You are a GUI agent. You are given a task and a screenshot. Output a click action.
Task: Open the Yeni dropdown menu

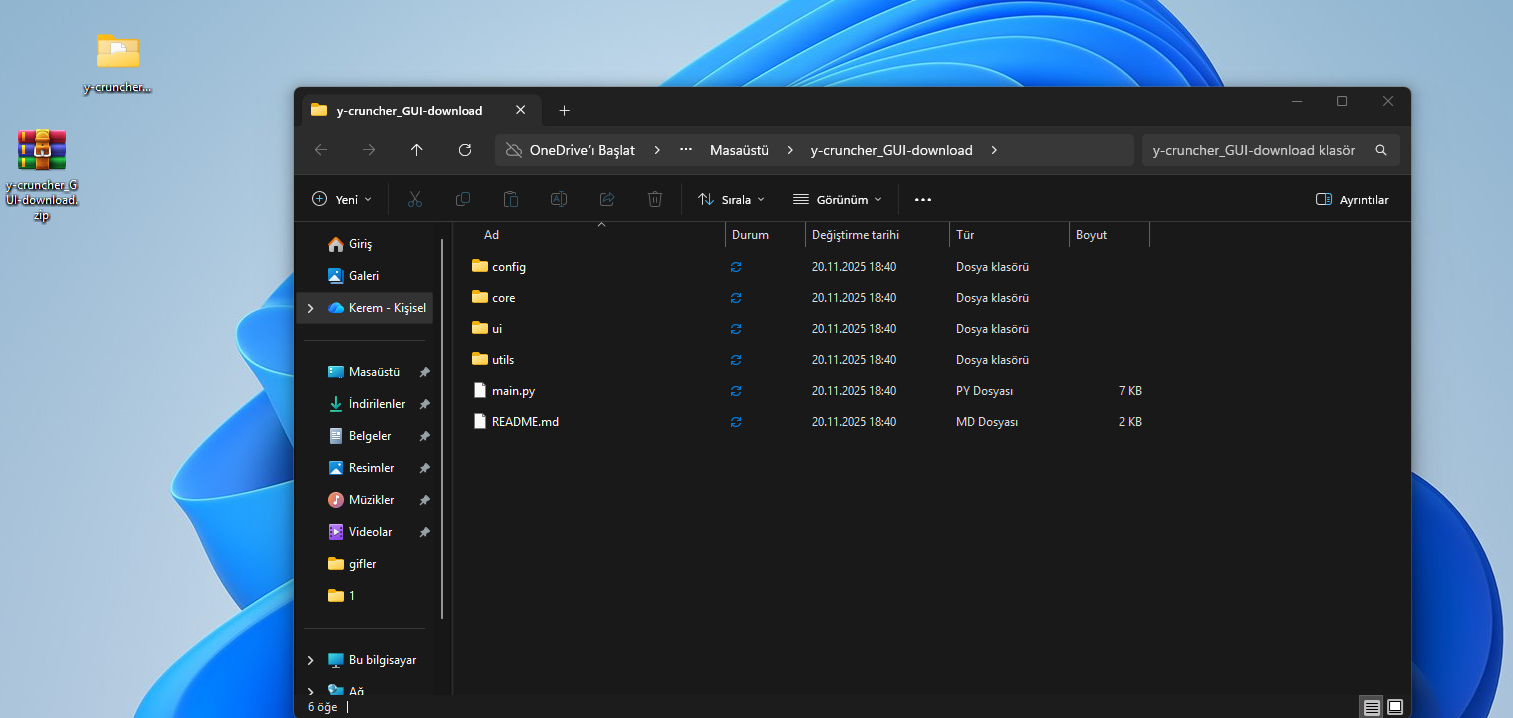click(x=342, y=200)
